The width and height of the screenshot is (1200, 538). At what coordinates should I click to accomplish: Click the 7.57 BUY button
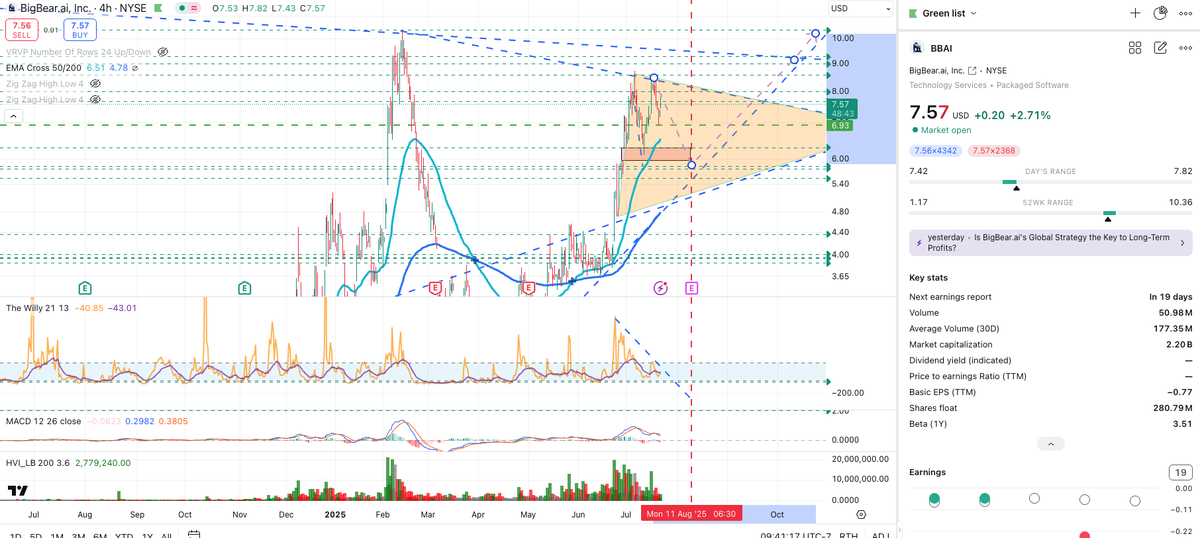(81, 30)
